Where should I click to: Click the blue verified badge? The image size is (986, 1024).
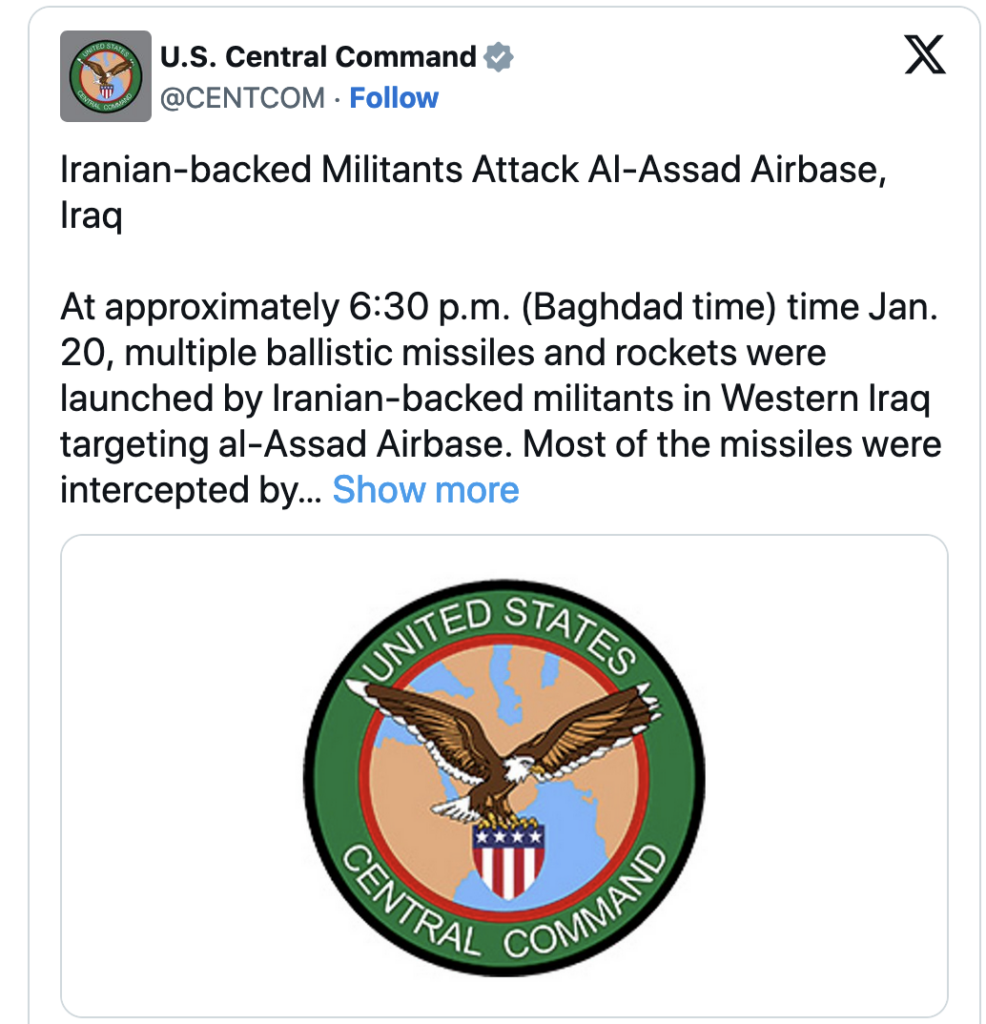pos(498,58)
